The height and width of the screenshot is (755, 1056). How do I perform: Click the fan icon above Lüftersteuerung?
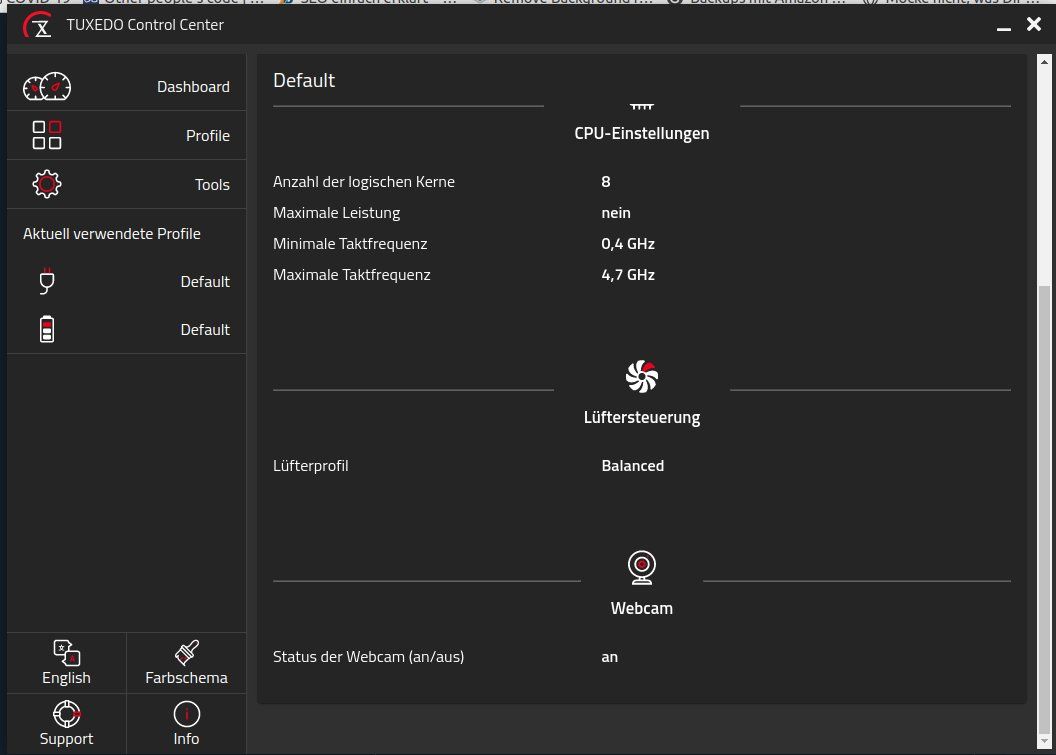(x=642, y=376)
